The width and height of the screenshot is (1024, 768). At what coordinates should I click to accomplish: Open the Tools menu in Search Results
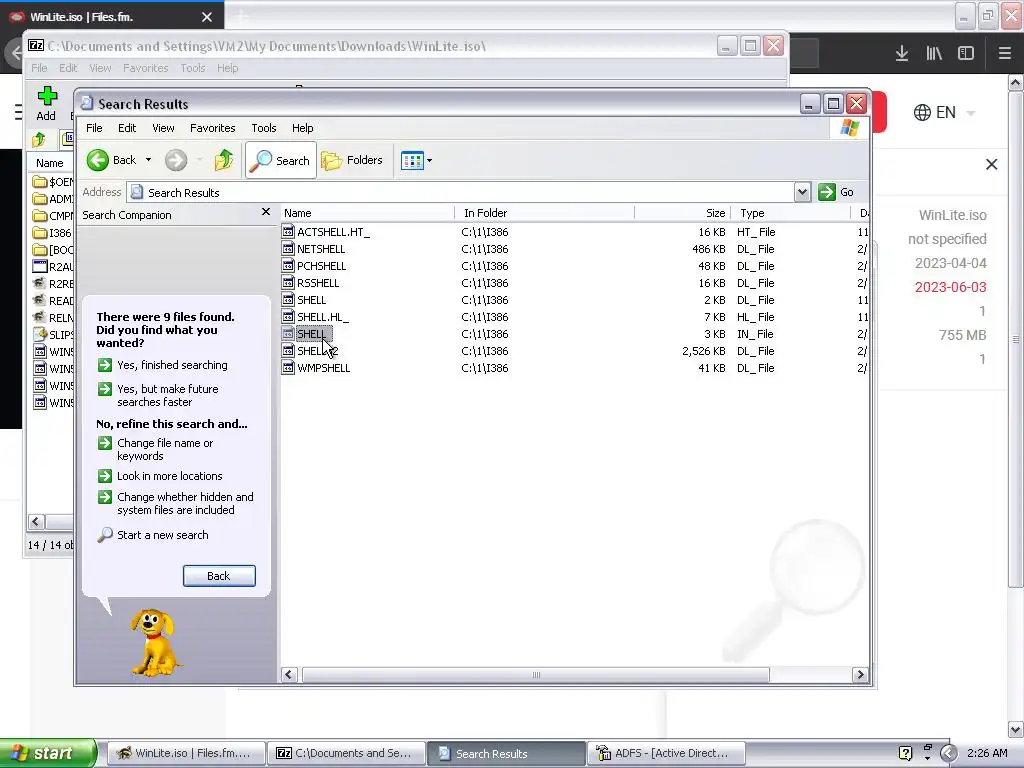pos(264,128)
